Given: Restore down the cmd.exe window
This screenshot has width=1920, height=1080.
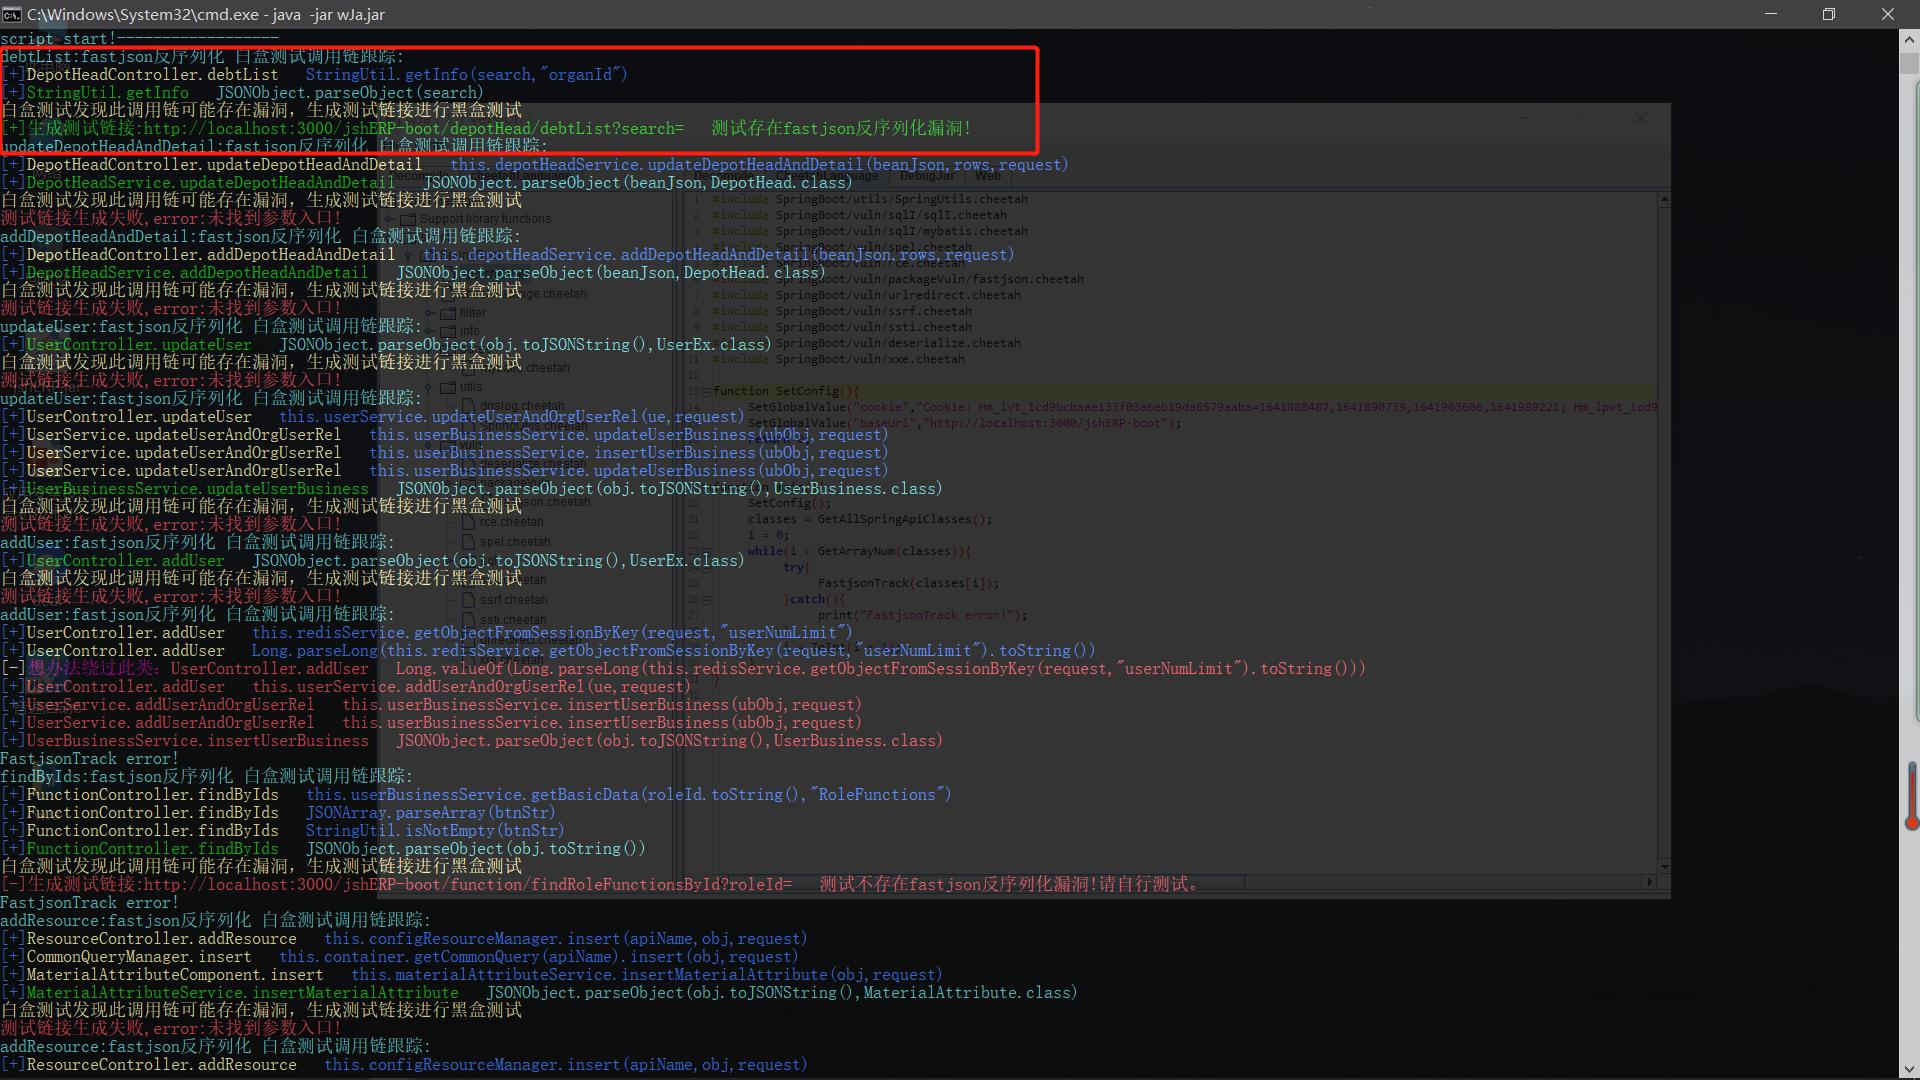Looking at the screenshot, I should coord(1829,14).
